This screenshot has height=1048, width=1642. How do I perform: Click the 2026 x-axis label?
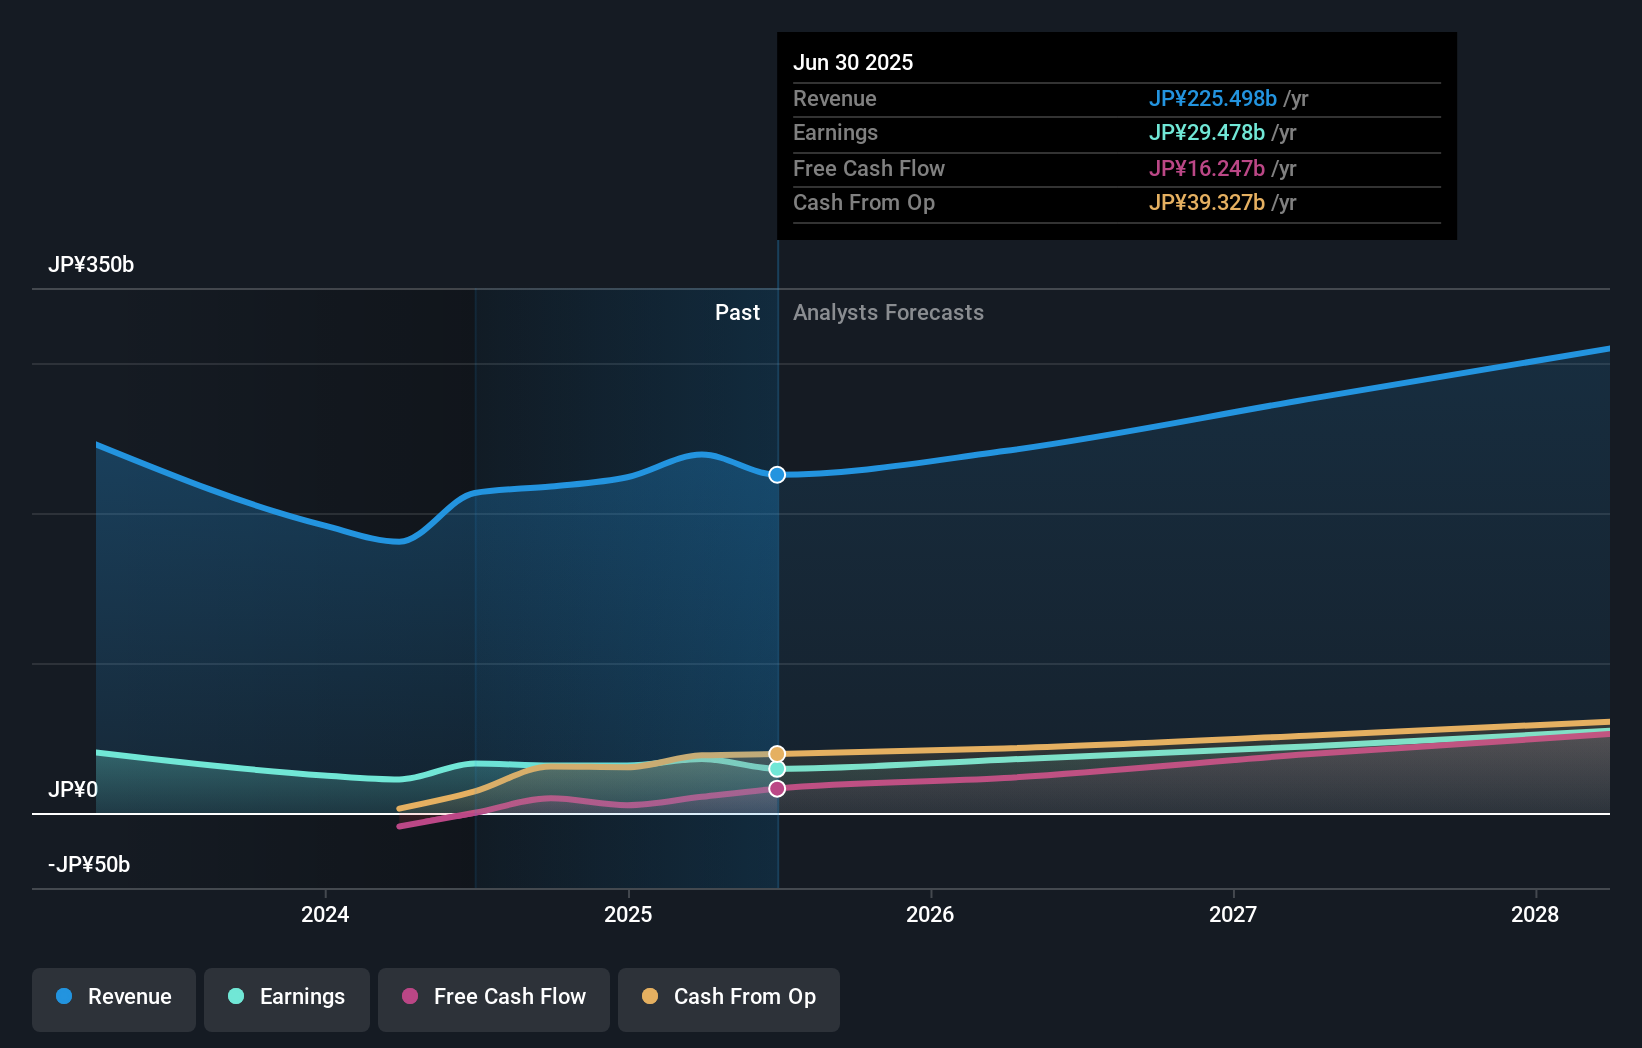point(930,914)
